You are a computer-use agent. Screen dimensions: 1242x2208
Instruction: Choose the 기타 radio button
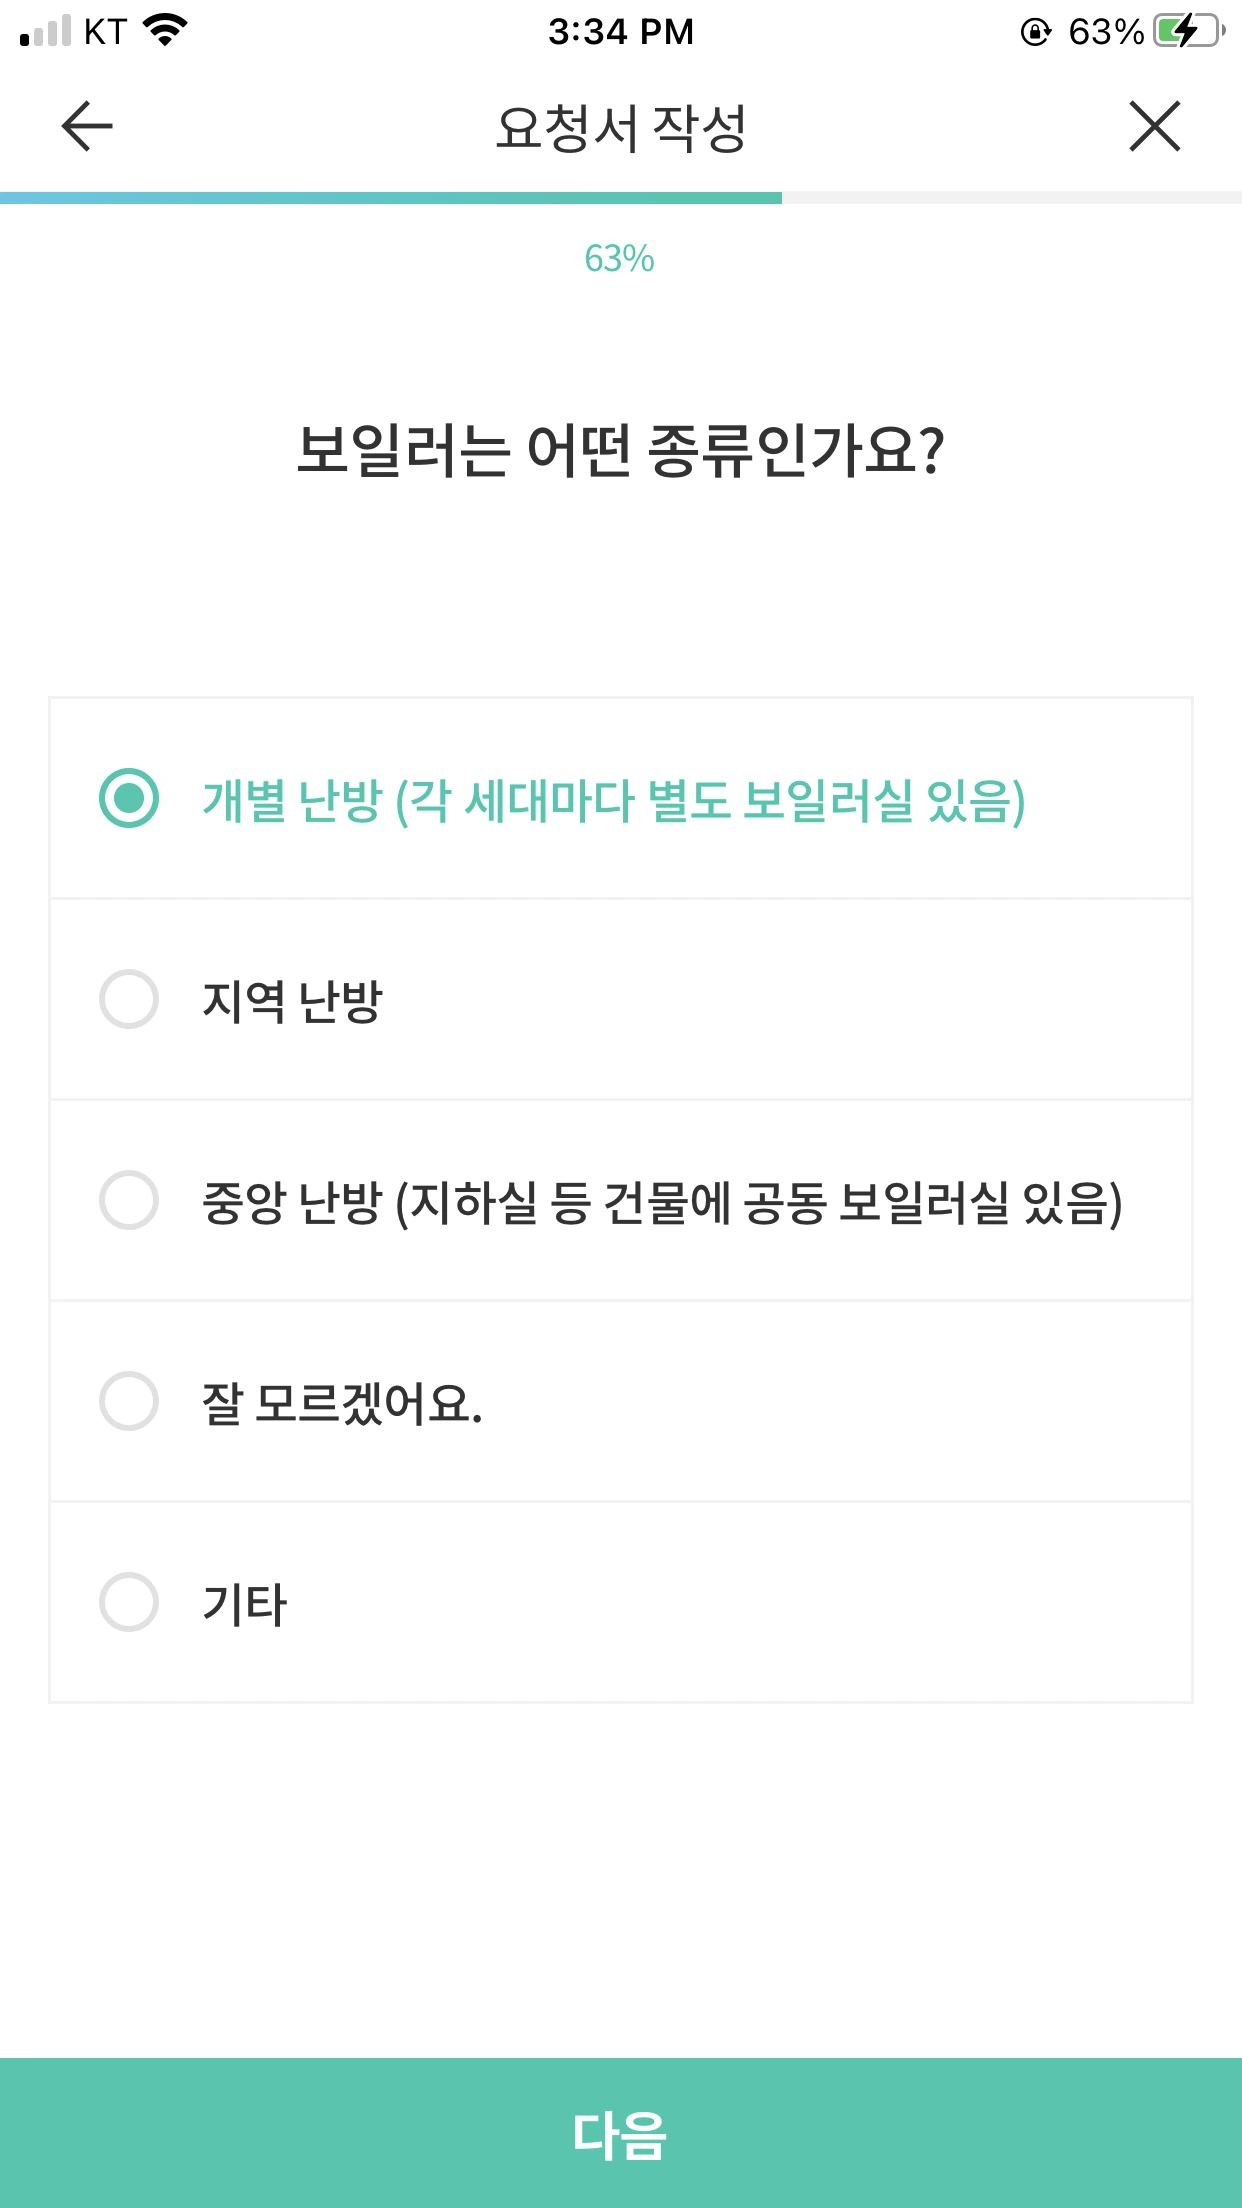(129, 1602)
